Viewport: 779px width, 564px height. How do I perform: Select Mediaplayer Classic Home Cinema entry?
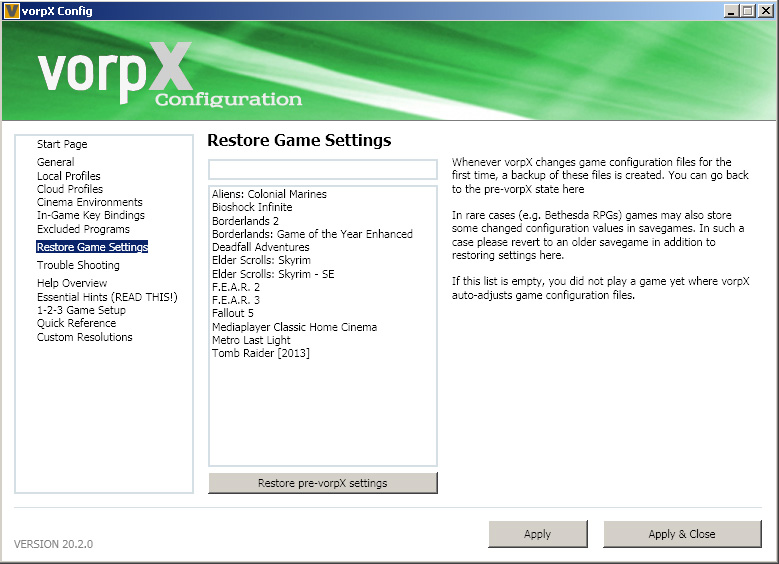click(294, 327)
